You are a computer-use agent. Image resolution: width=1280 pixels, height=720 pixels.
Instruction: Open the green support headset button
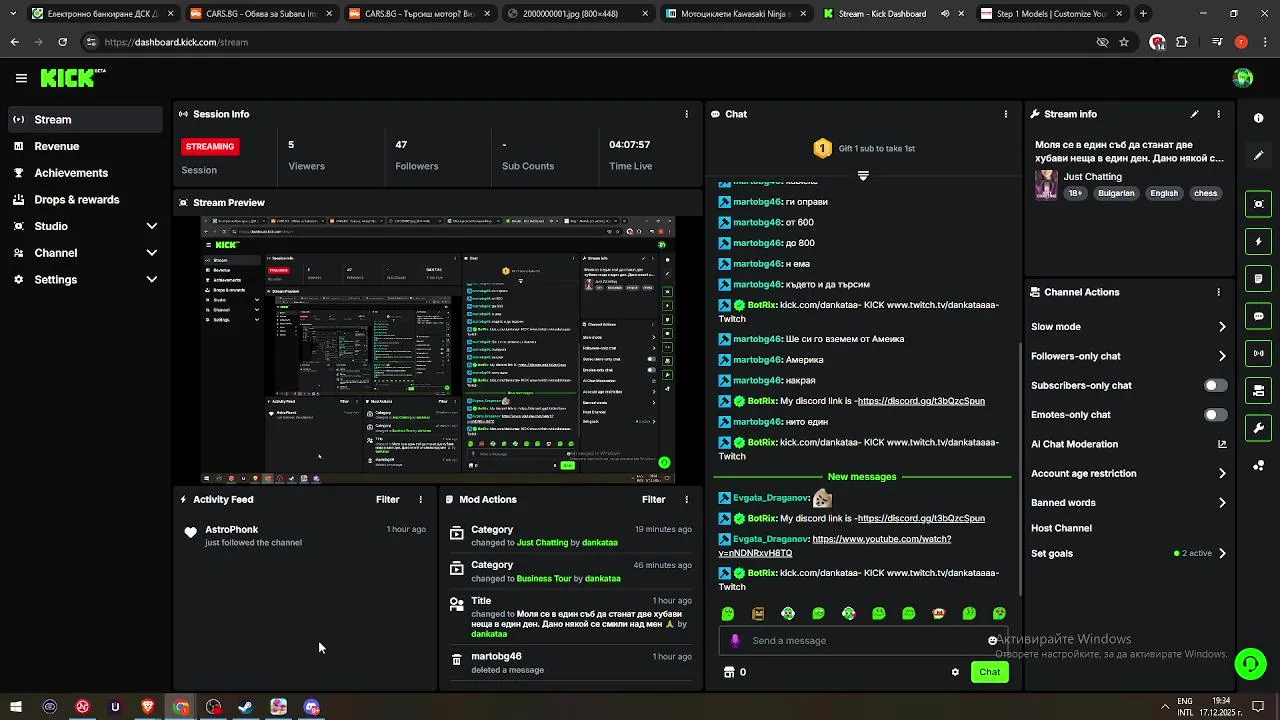click(1249, 664)
